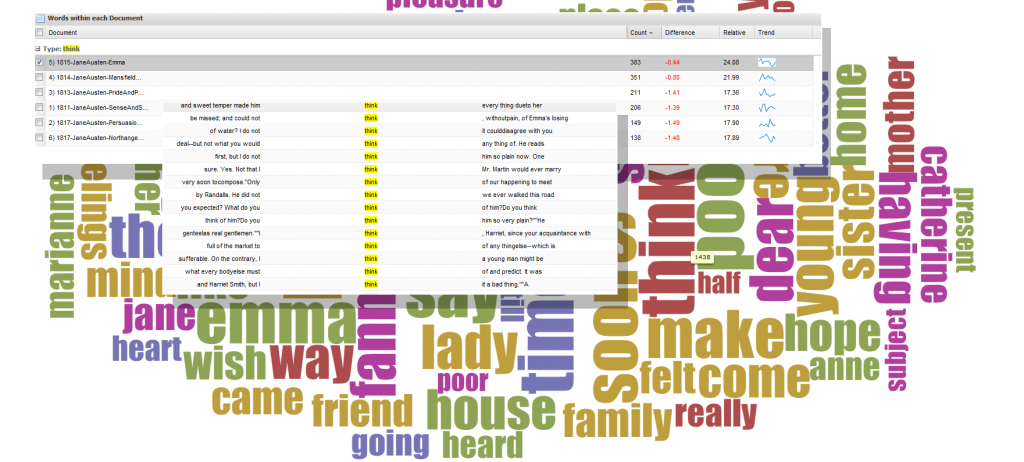Click the word 'really' in the cloud
Screen dimensions: 1024x462
click(x=715, y=414)
